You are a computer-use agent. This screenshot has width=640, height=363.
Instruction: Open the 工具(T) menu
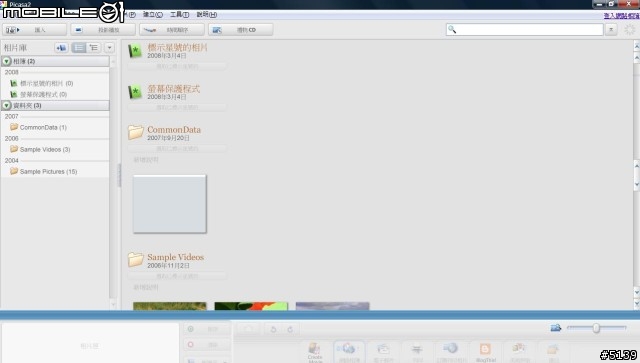click(x=180, y=14)
